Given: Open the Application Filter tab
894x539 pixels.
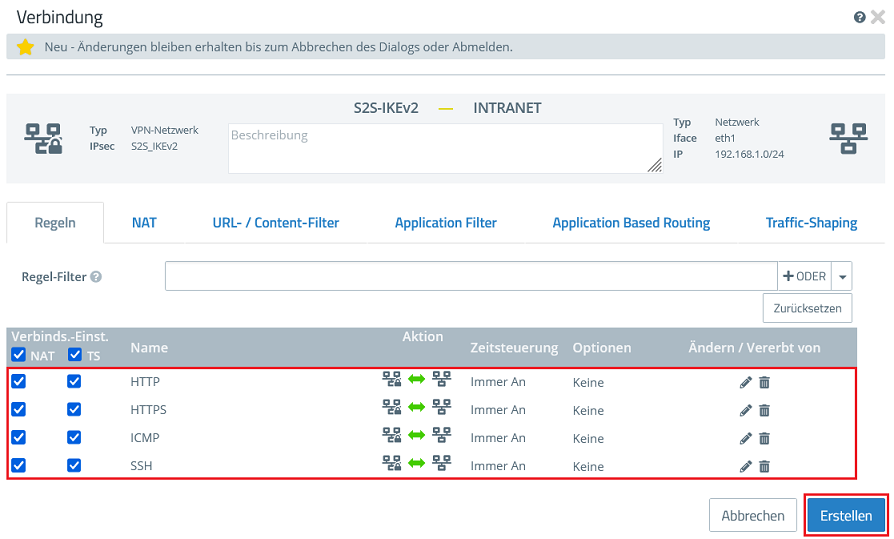Looking at the screenshot, I should pos(445,223).
